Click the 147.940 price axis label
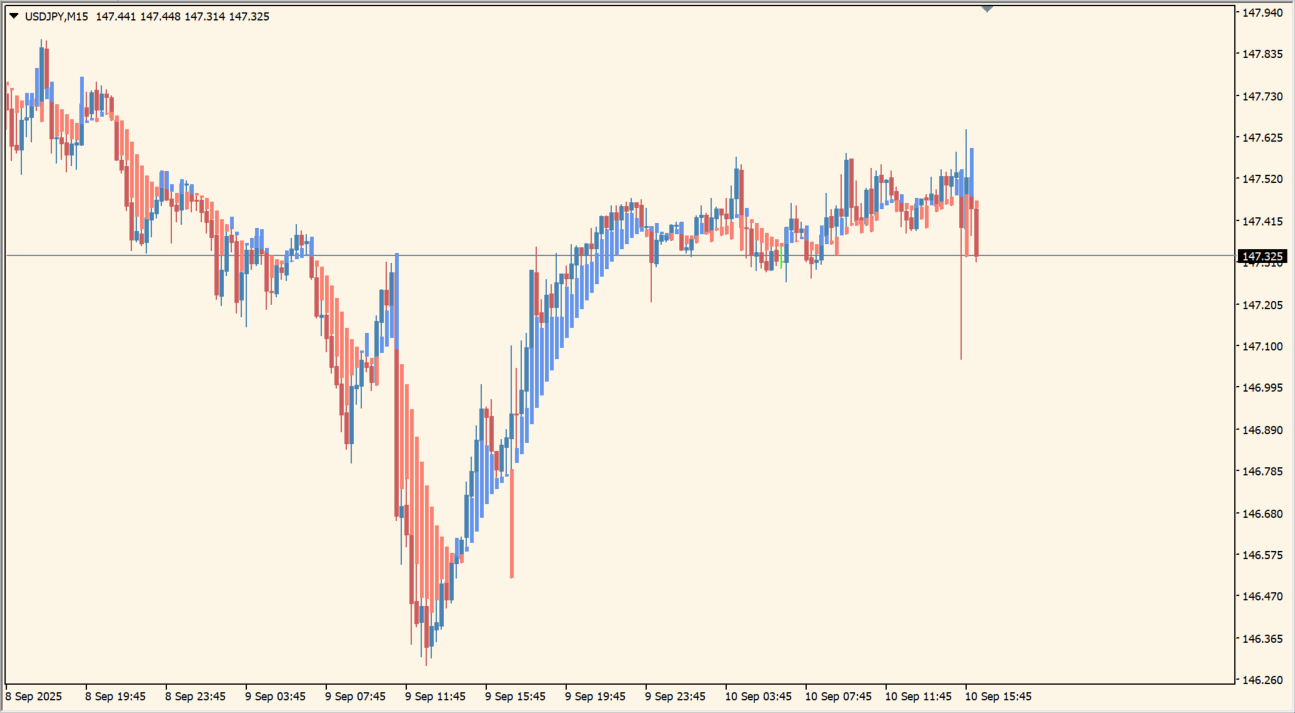 [x=1261, y=13]
